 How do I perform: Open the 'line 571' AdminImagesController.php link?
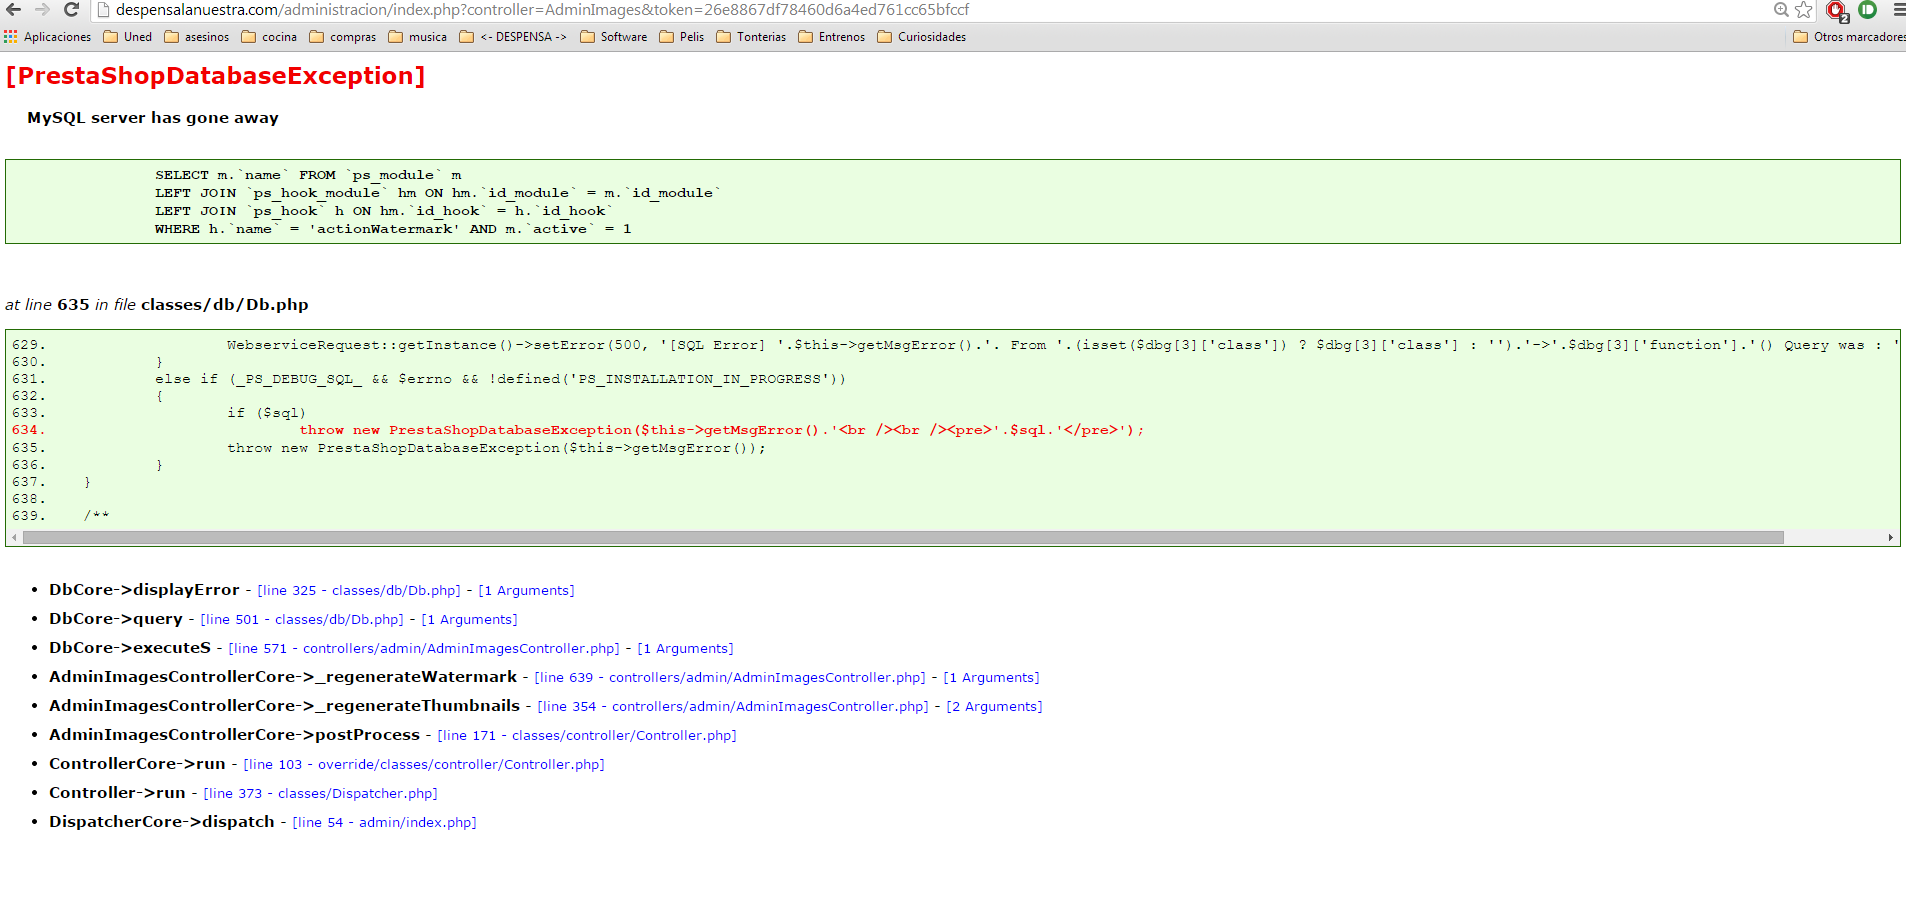point(424,649)
